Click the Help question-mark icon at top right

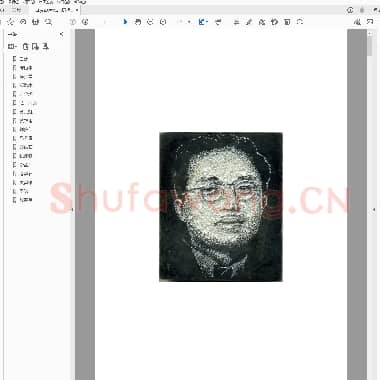[350, 10]
